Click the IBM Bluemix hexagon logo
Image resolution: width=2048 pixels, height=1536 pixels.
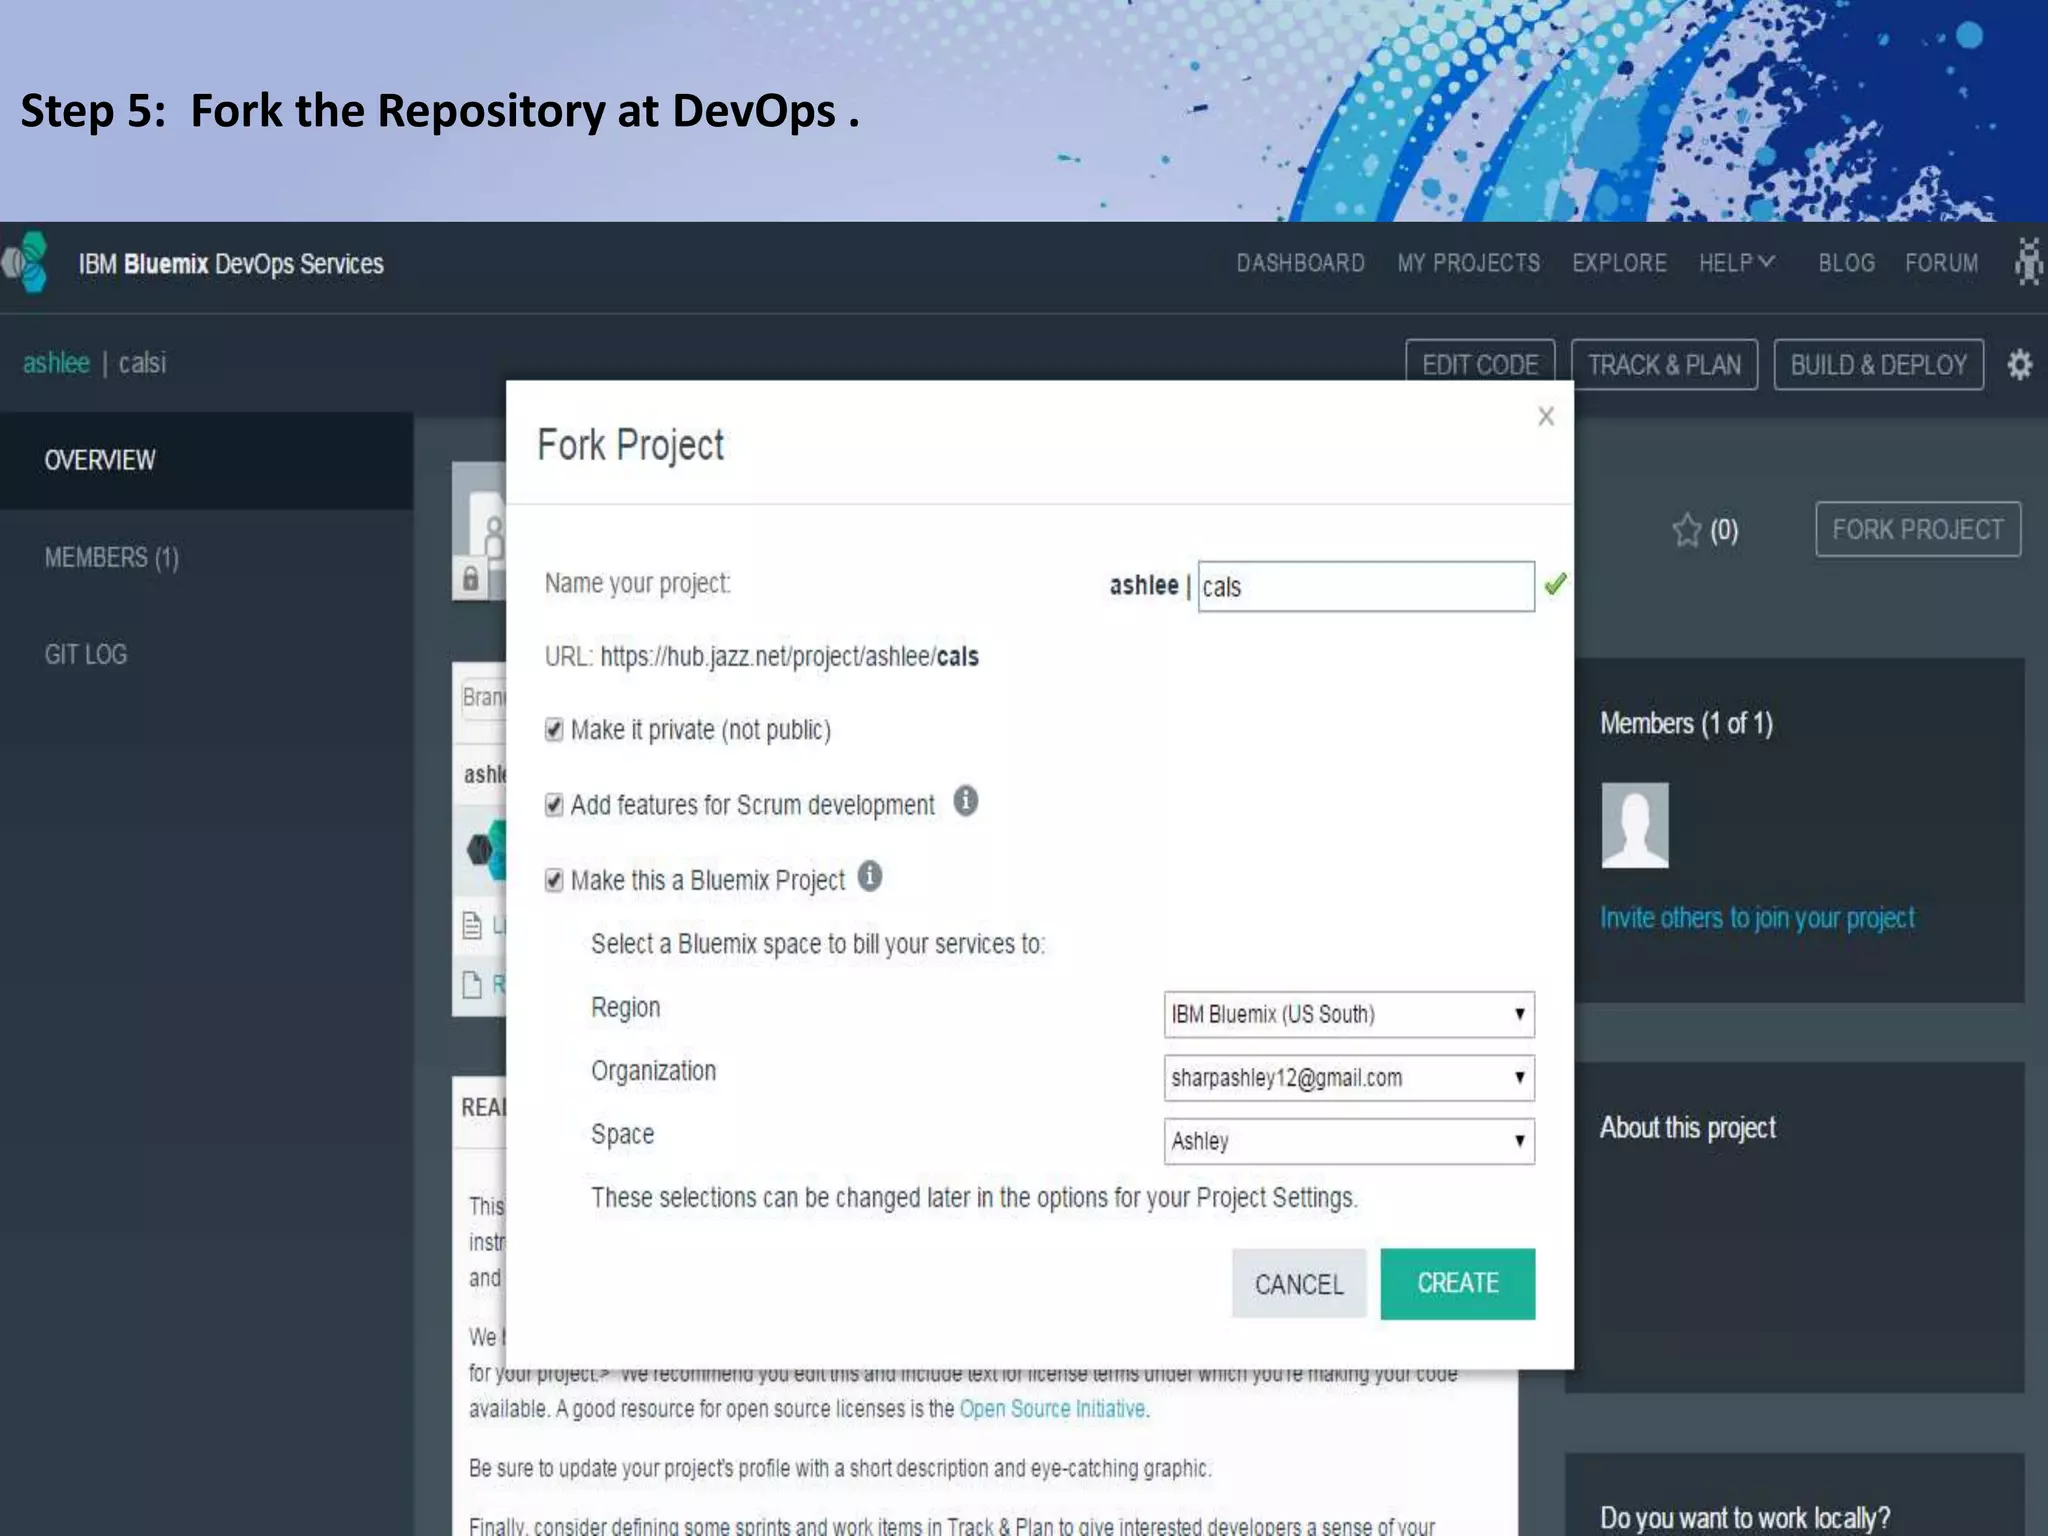coord(25,262)
